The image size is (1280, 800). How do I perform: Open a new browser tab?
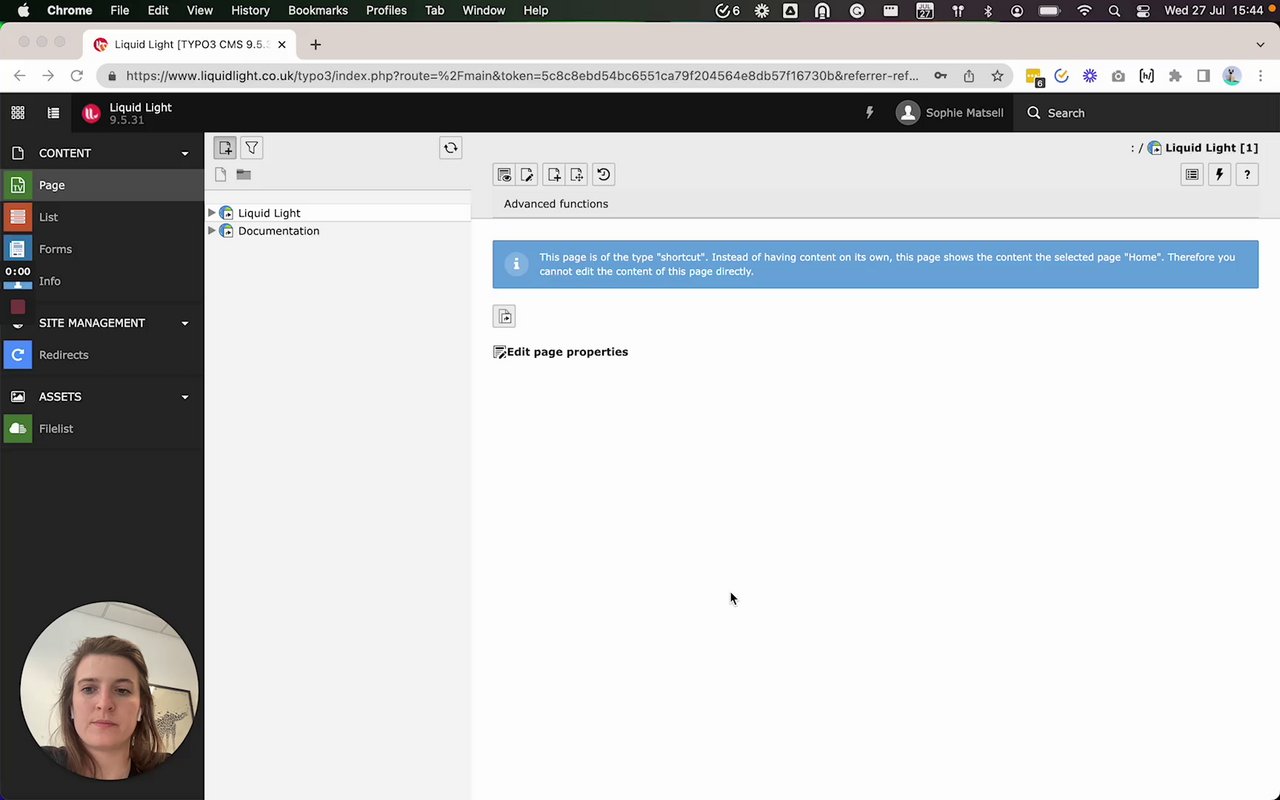point(315,44)
